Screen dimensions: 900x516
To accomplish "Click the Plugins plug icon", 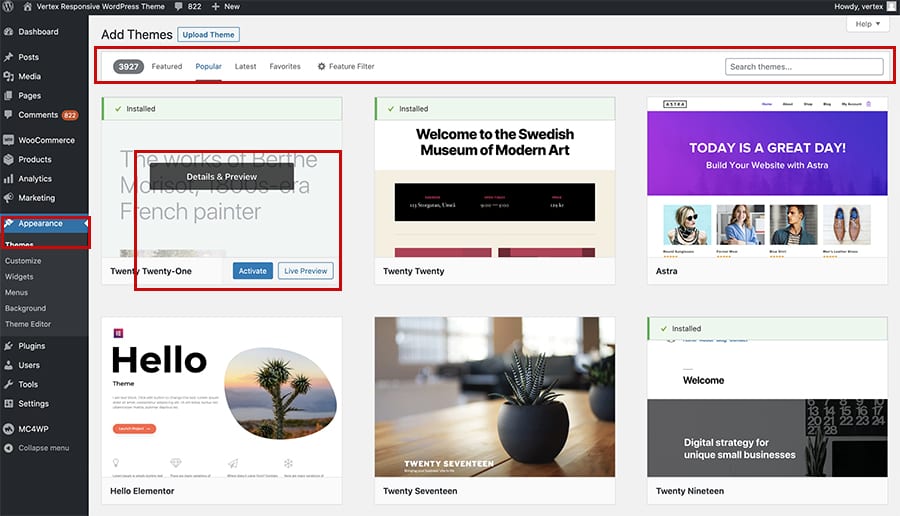I will click(9, 346).
